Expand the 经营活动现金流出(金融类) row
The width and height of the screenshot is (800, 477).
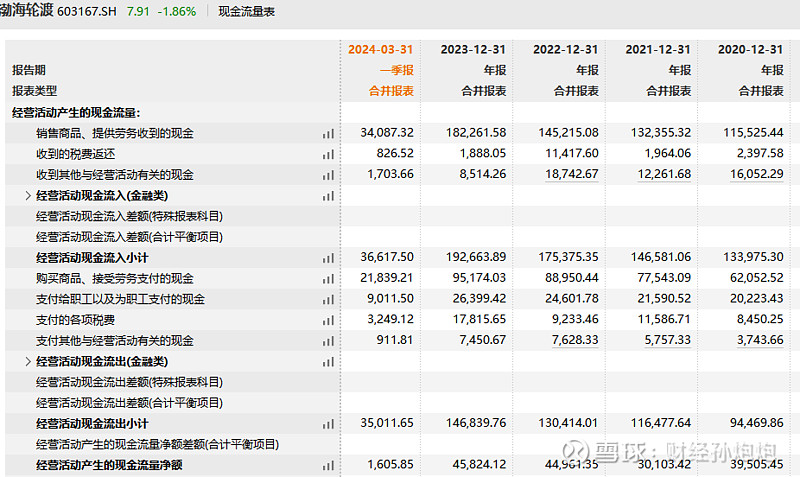click(x=28, y=362)
